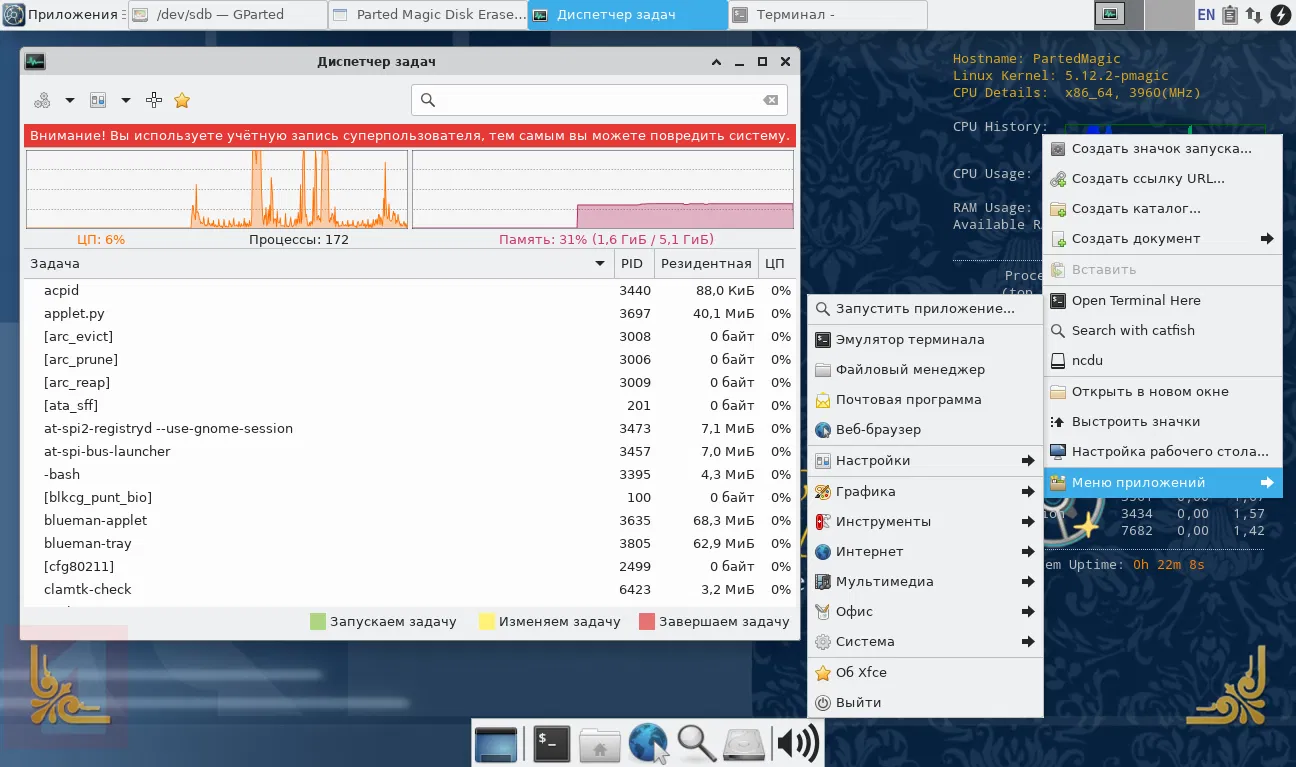Viewport: 1296px width, 767px height.
Task: Select the crosshair identify-window tool
Action: click(x=154, y=100)
